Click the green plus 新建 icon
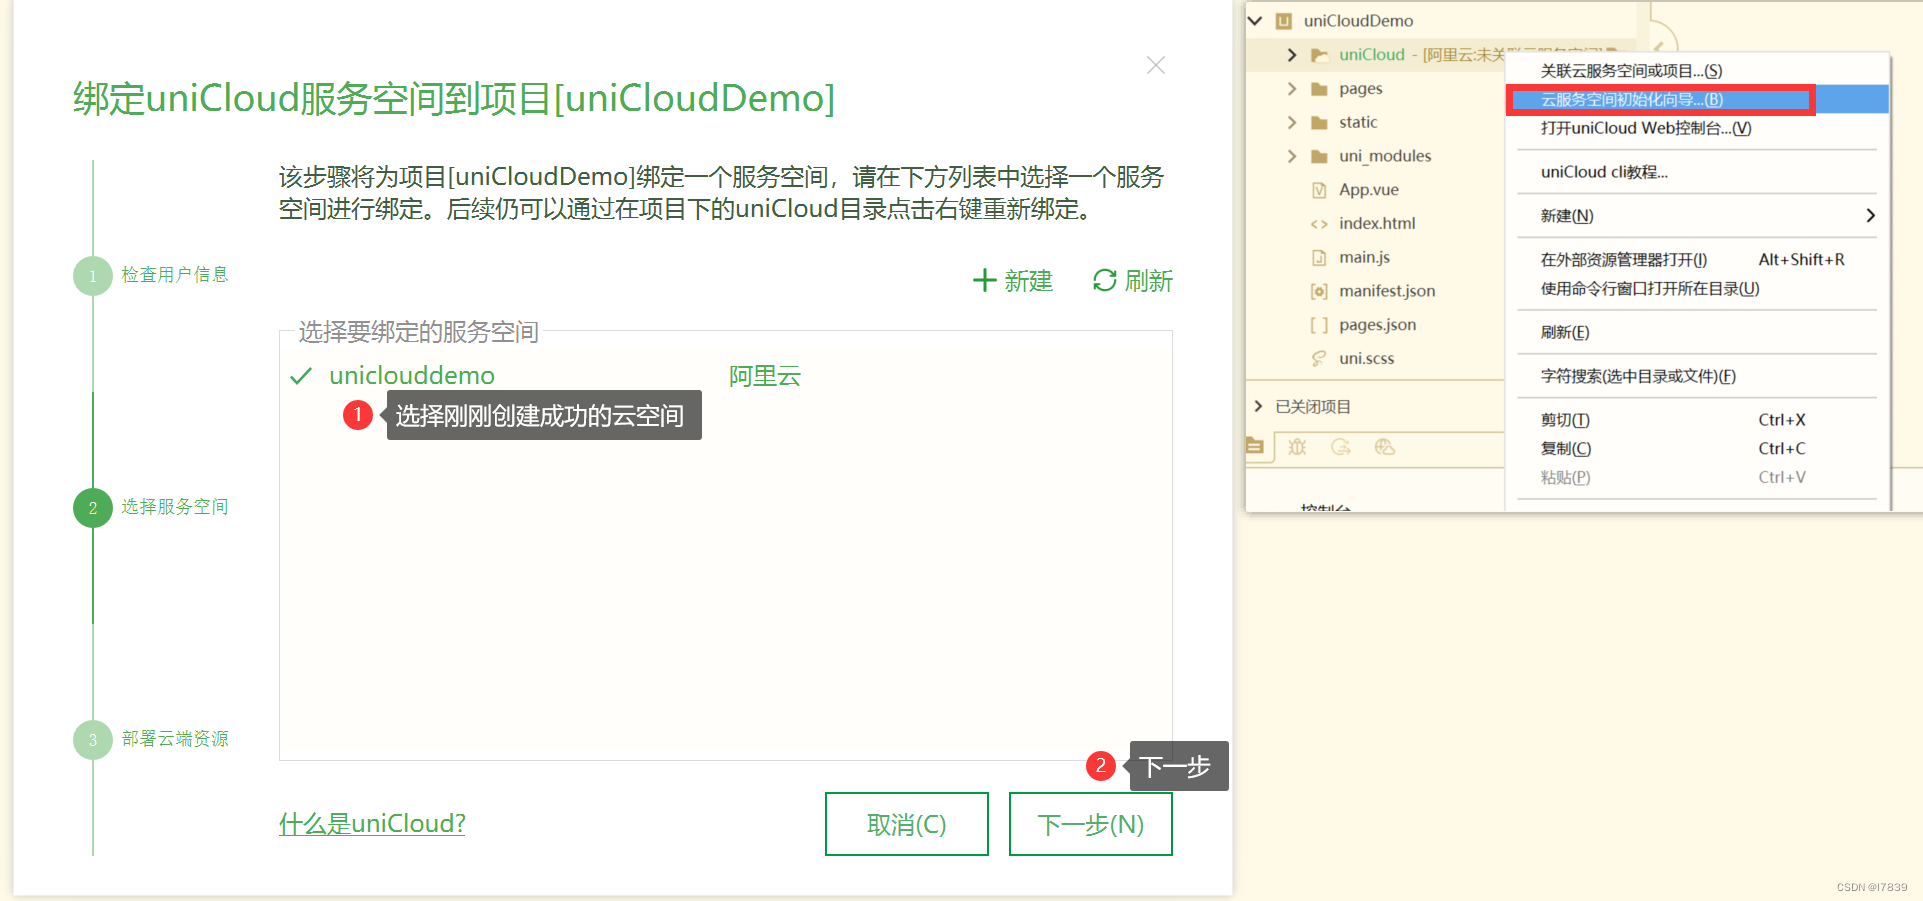This screenshot has height=901, width=1923. tap(986, 281)
